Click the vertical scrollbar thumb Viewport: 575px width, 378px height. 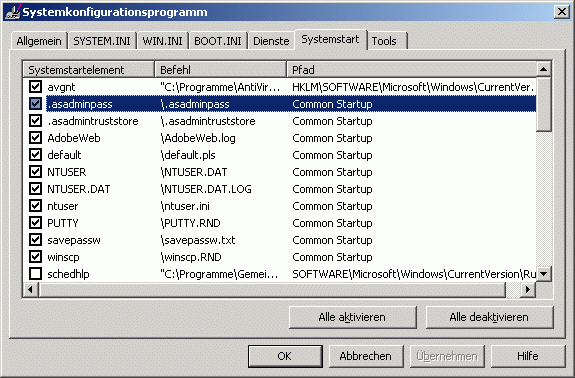pyautogui.click(x=543, y=104)
